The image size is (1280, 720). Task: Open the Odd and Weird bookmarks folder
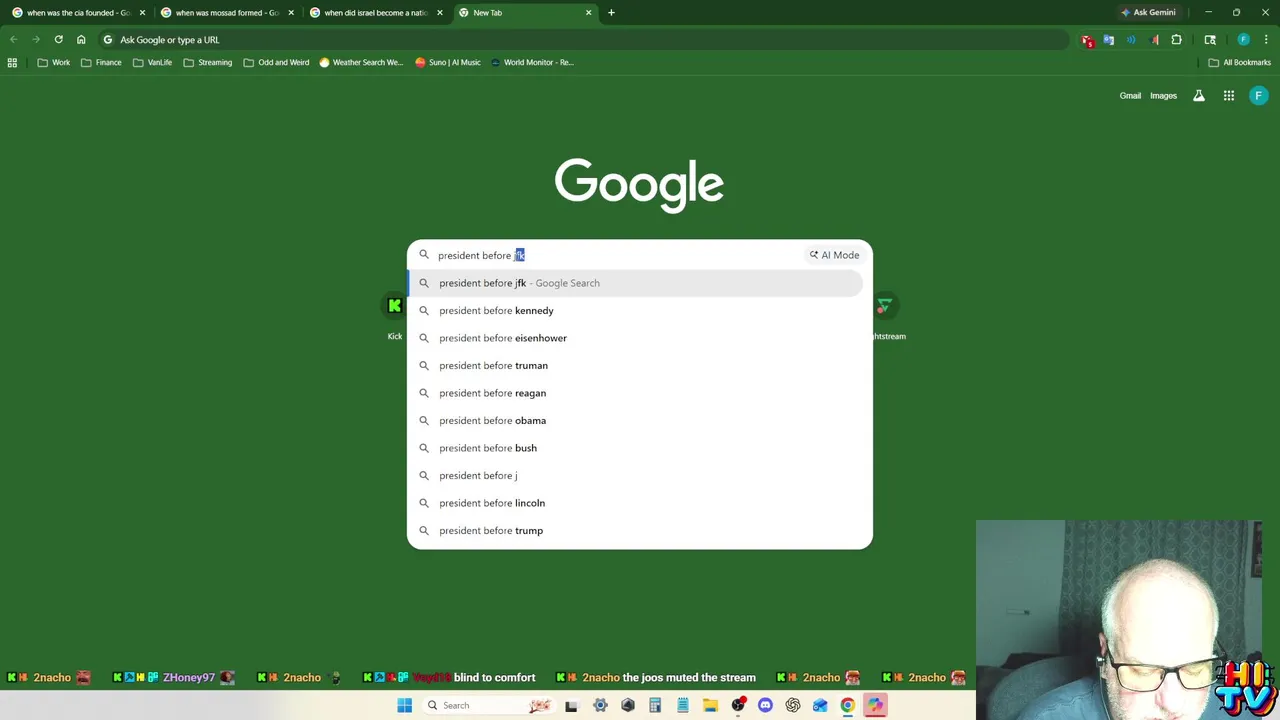click(277, 62)
